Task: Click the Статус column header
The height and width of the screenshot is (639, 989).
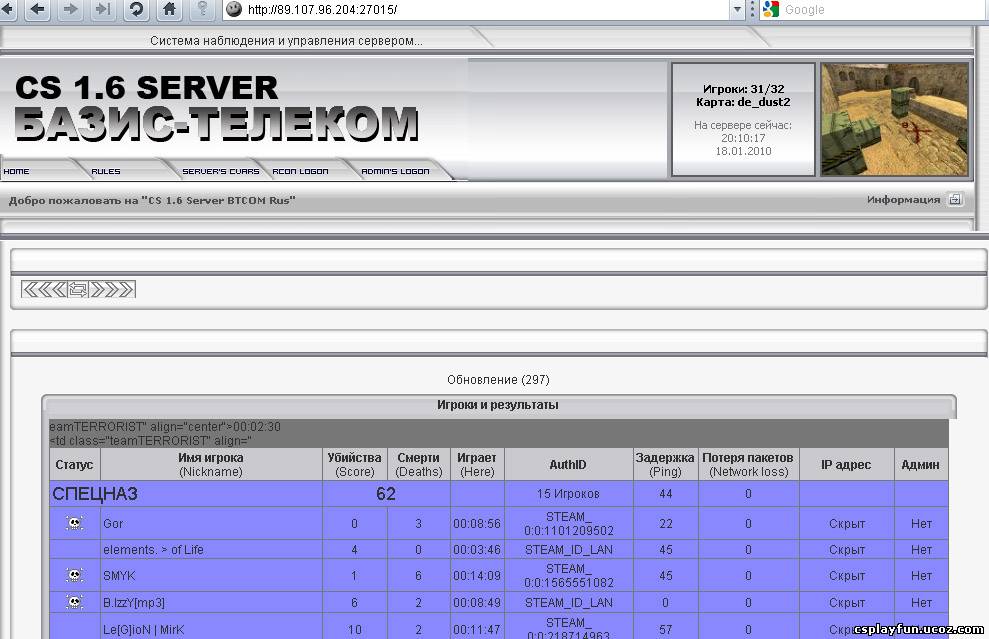Action: tap(74, 464)
